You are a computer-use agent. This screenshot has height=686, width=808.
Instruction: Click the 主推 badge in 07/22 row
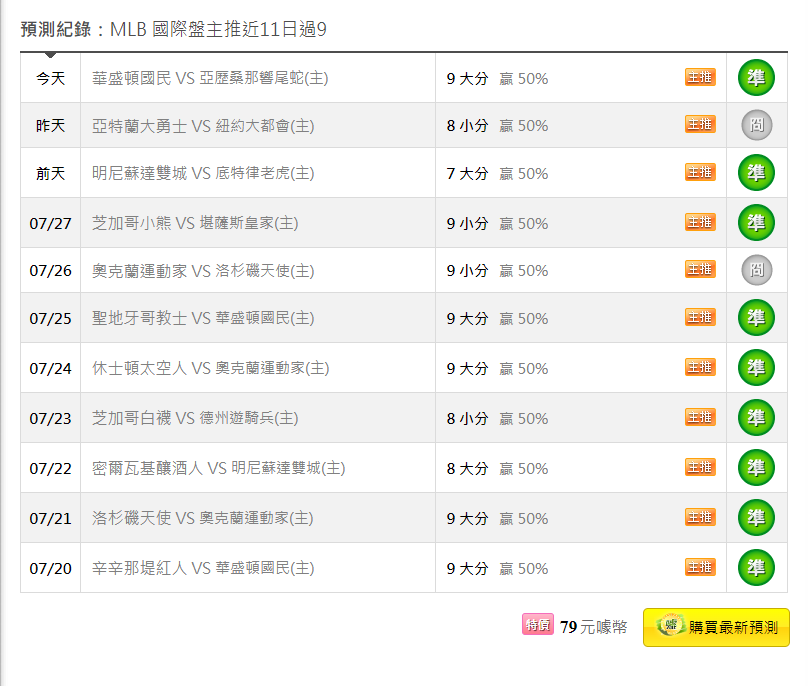pyautogui.click(x=700, y=466)
